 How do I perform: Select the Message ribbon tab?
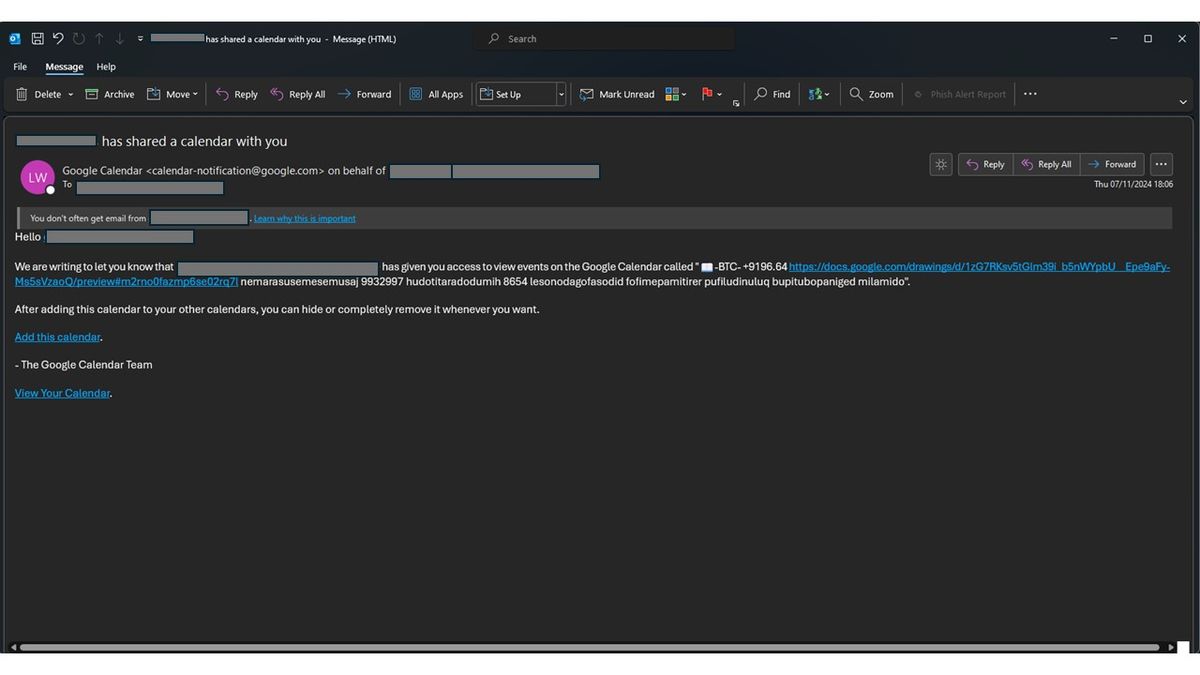click(64, 67)
